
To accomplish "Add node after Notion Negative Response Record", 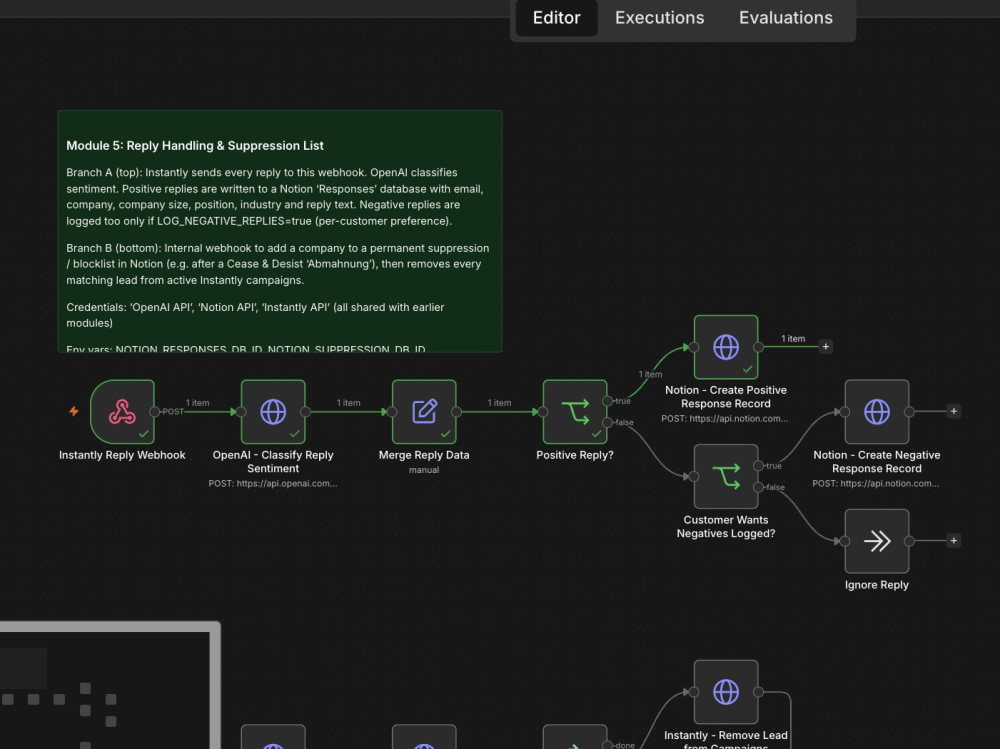I will coord(953,412).
